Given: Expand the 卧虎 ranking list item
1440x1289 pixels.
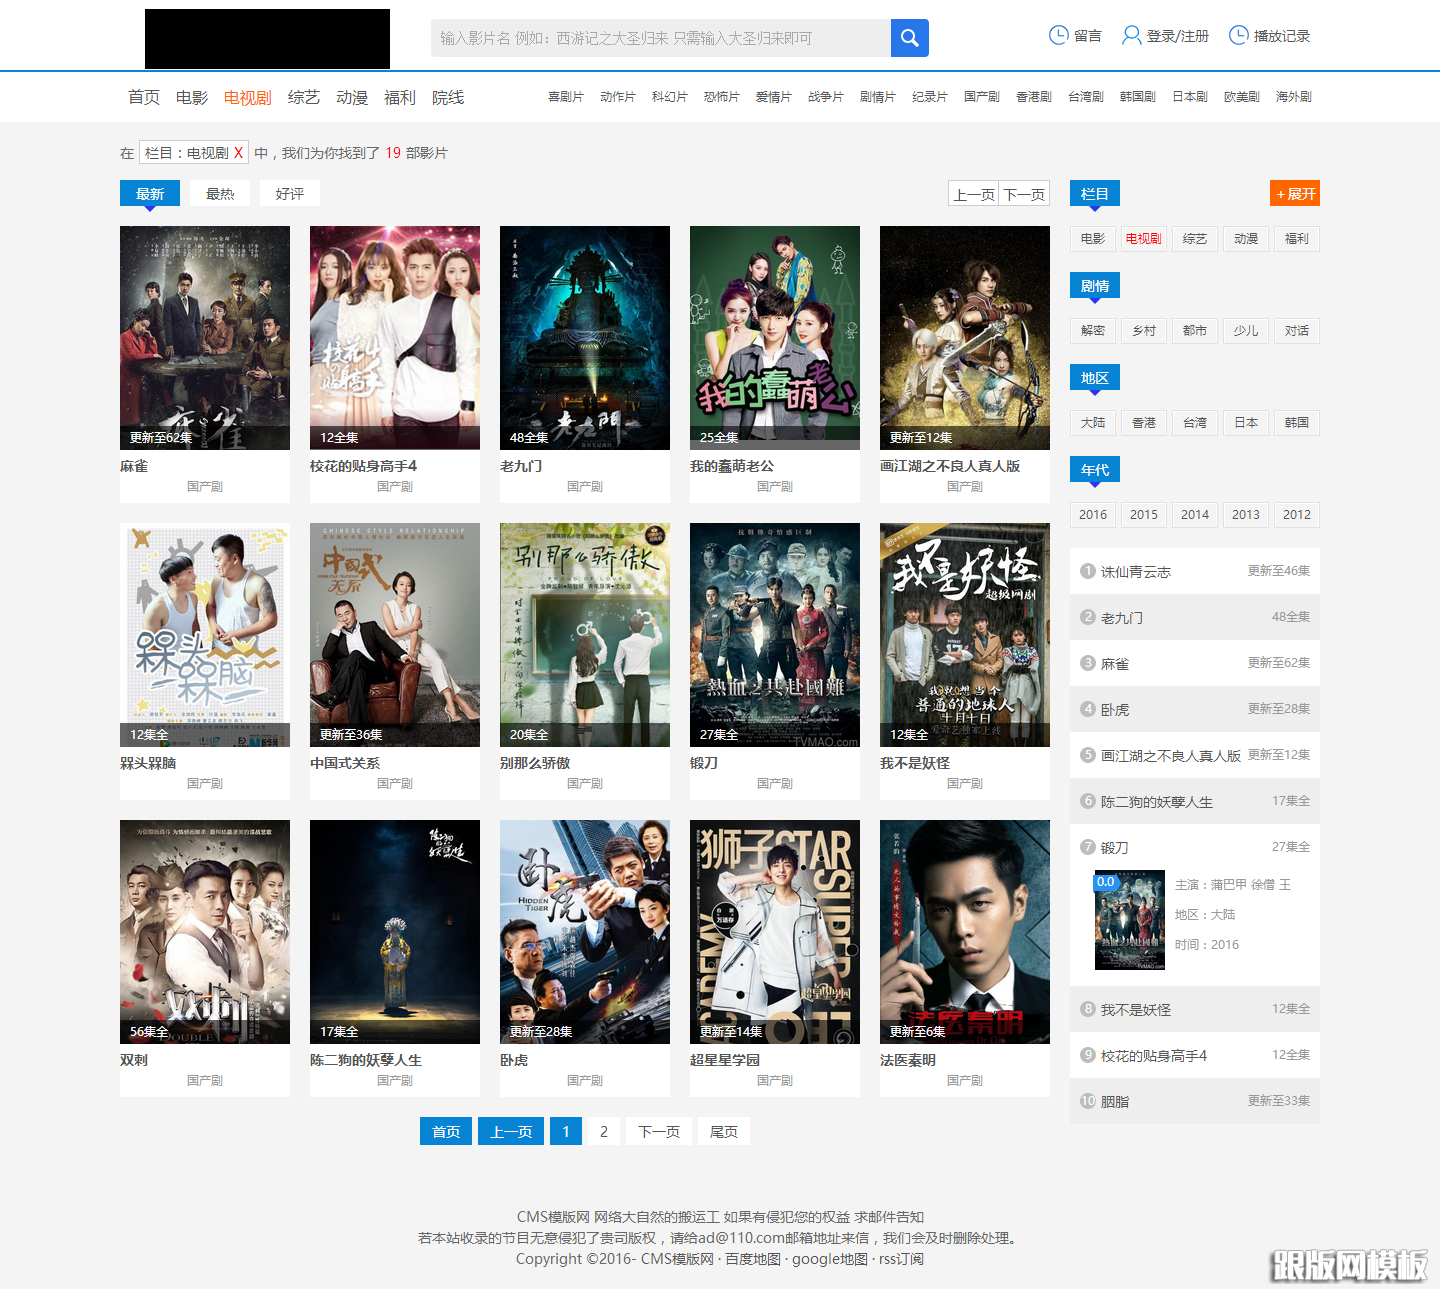Looking at the screenshot, I should [1194, 710].
